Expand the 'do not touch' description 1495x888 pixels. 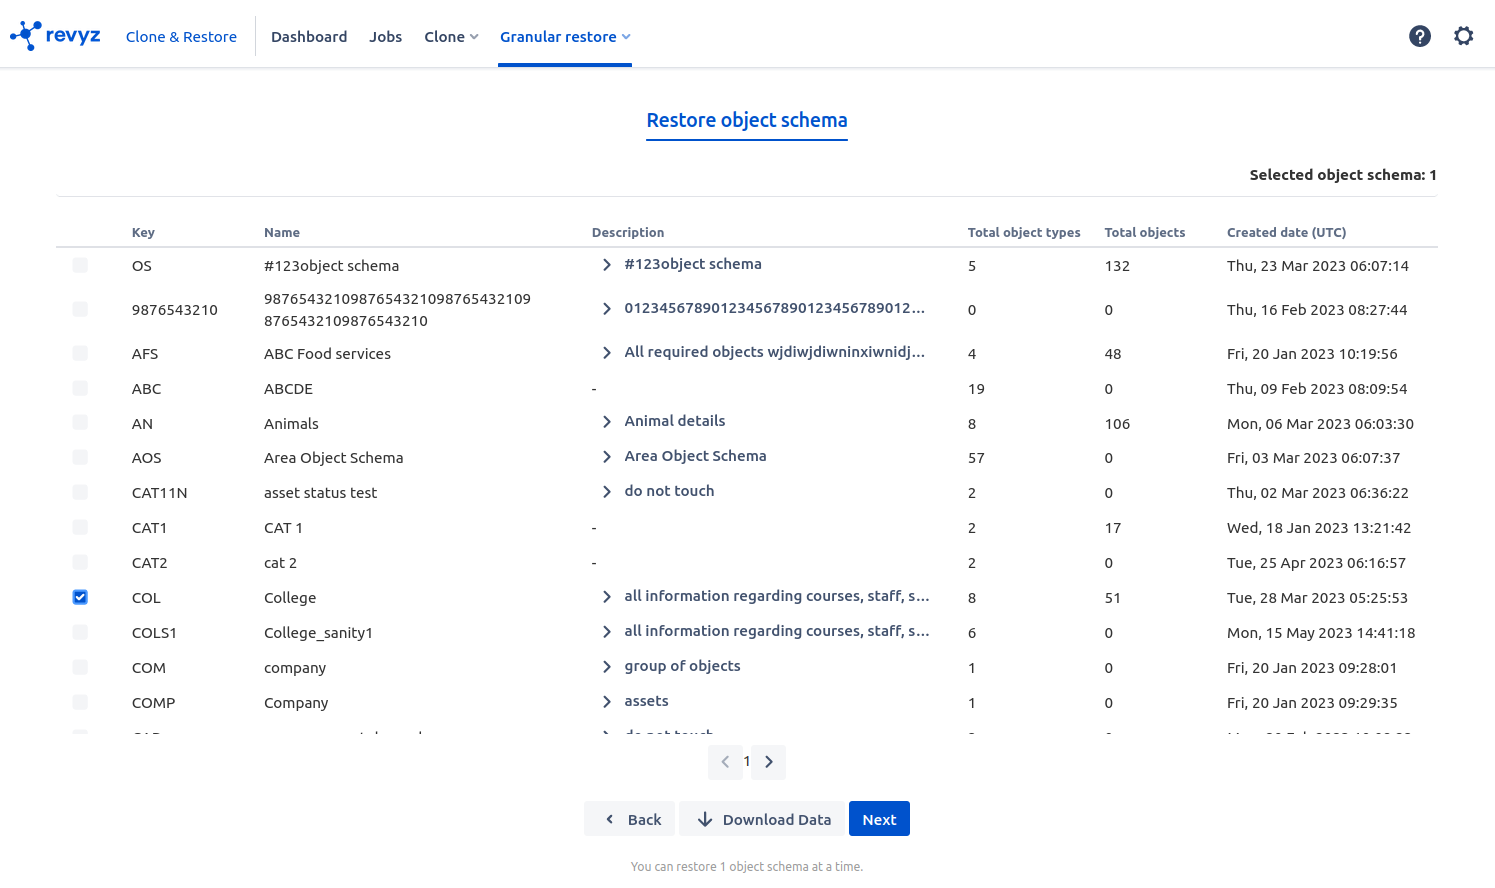(606, 492)
